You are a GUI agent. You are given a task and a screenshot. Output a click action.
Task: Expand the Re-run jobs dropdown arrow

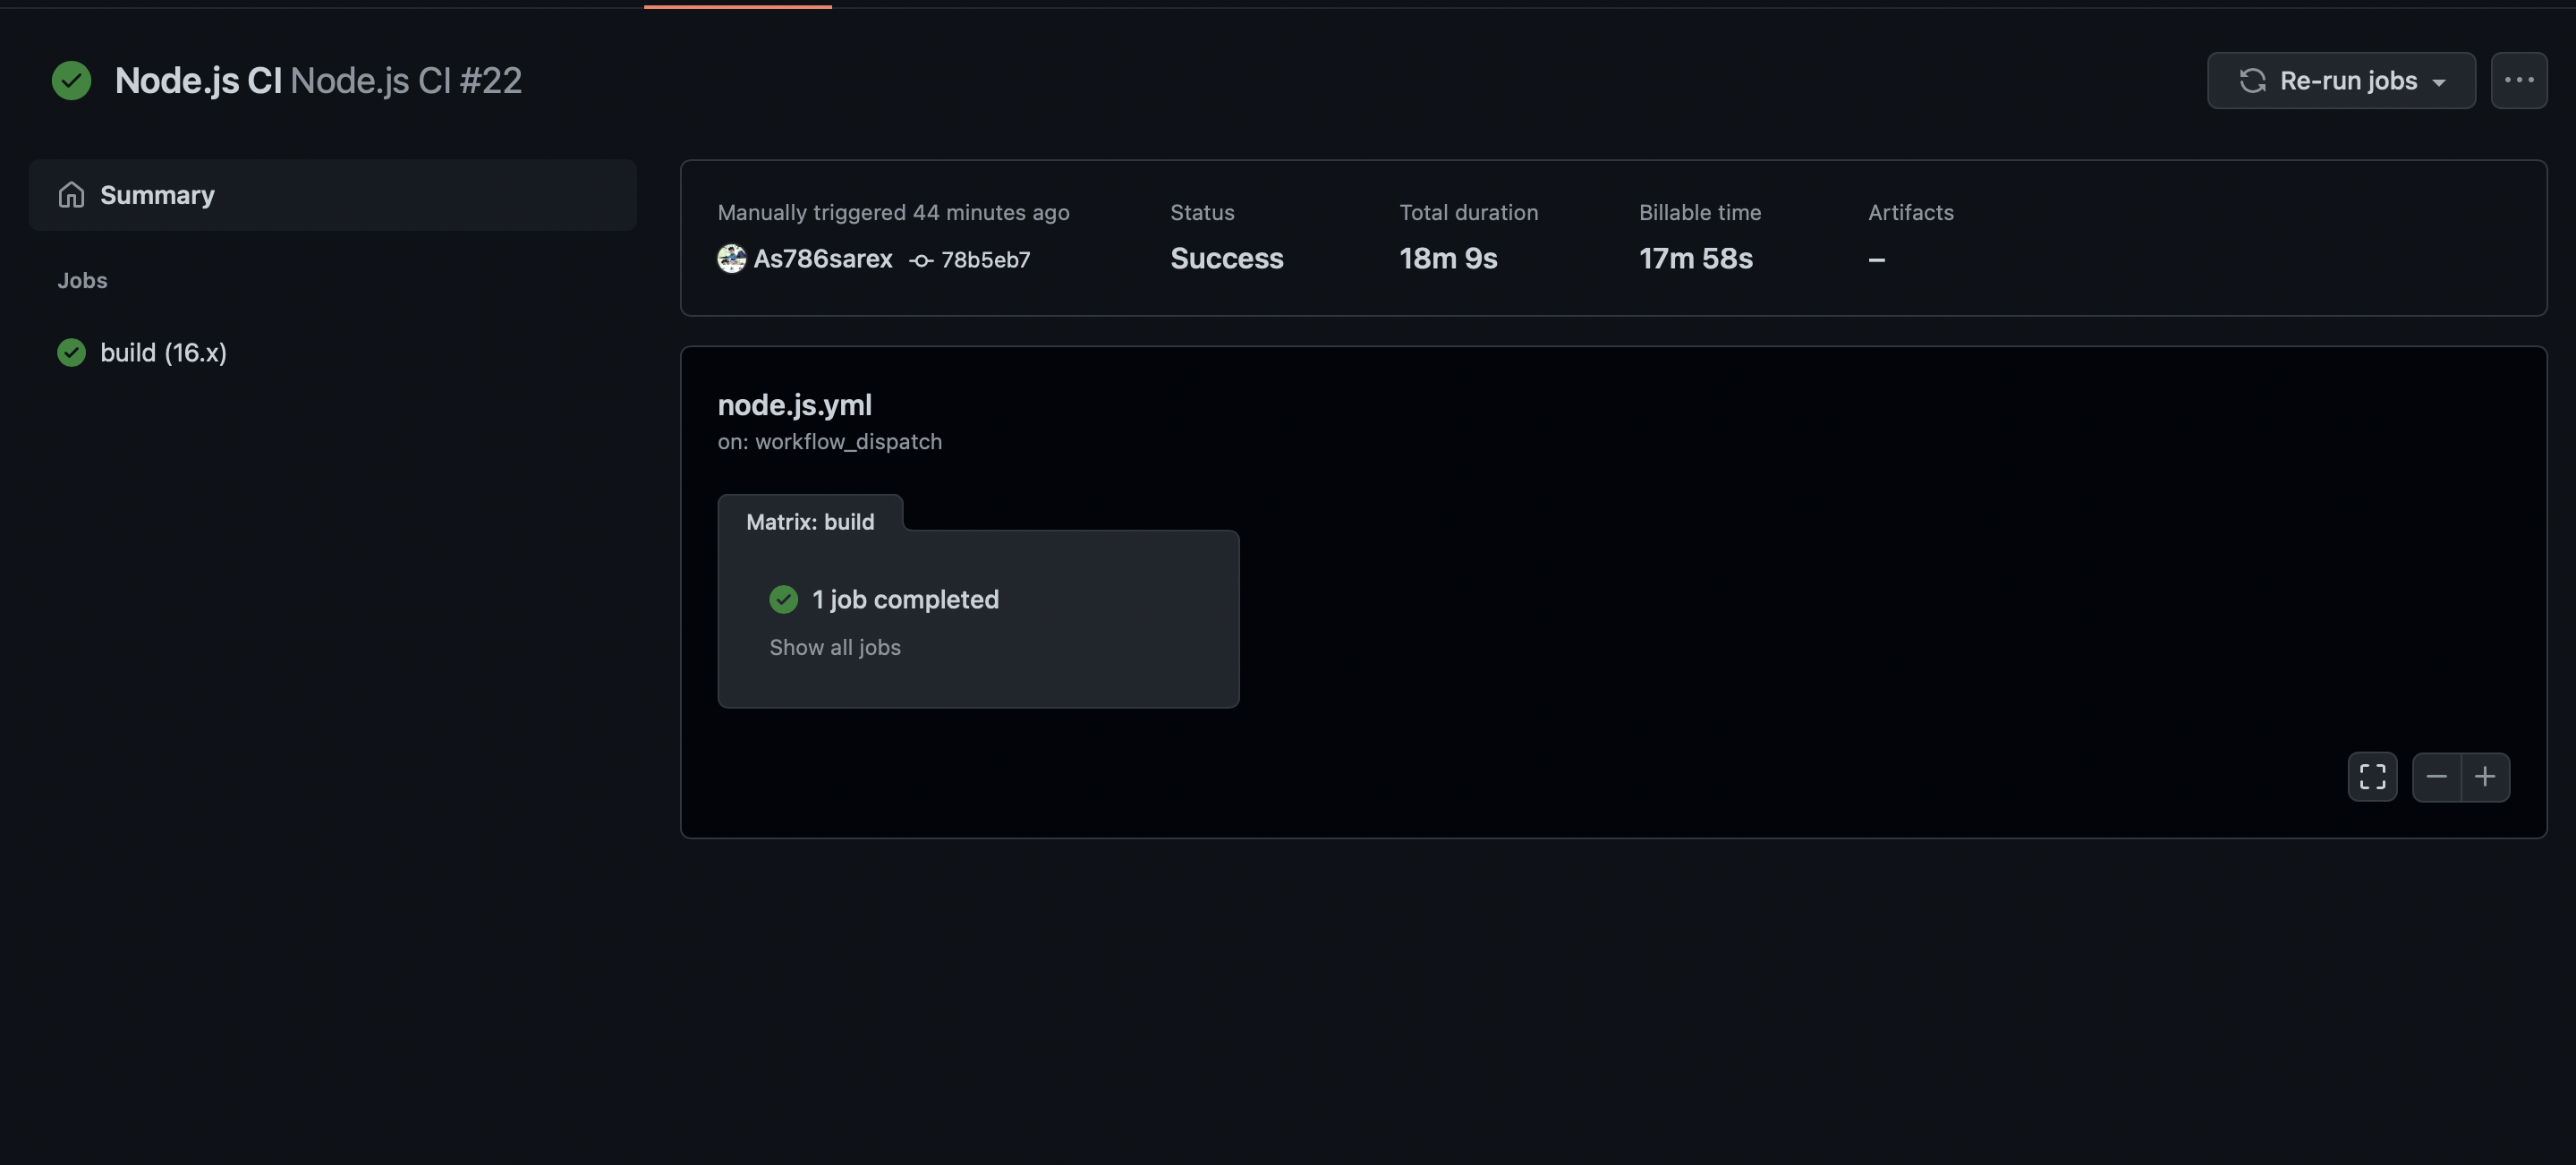pyautogui.click(x=2439, y=82)
